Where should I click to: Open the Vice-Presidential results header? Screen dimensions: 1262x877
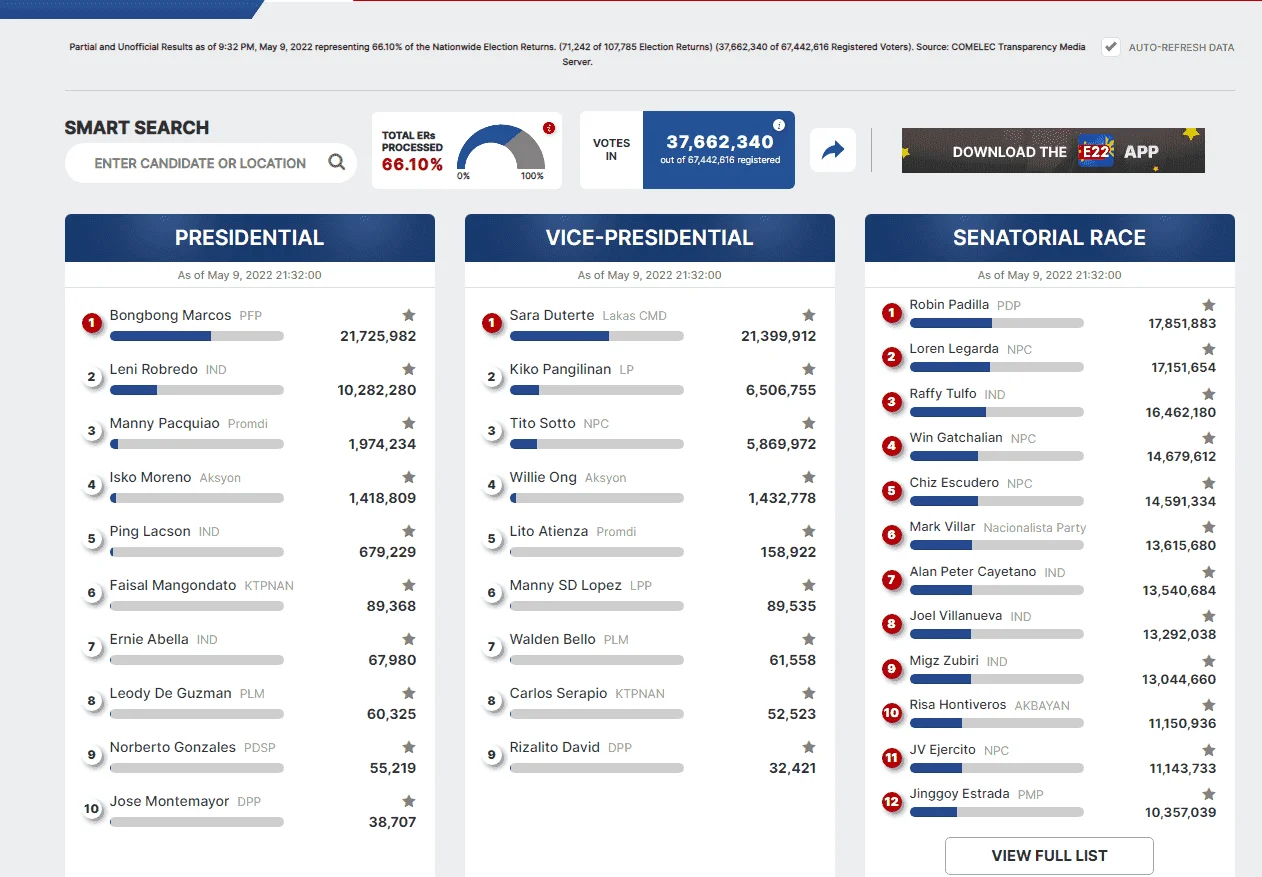650,238
